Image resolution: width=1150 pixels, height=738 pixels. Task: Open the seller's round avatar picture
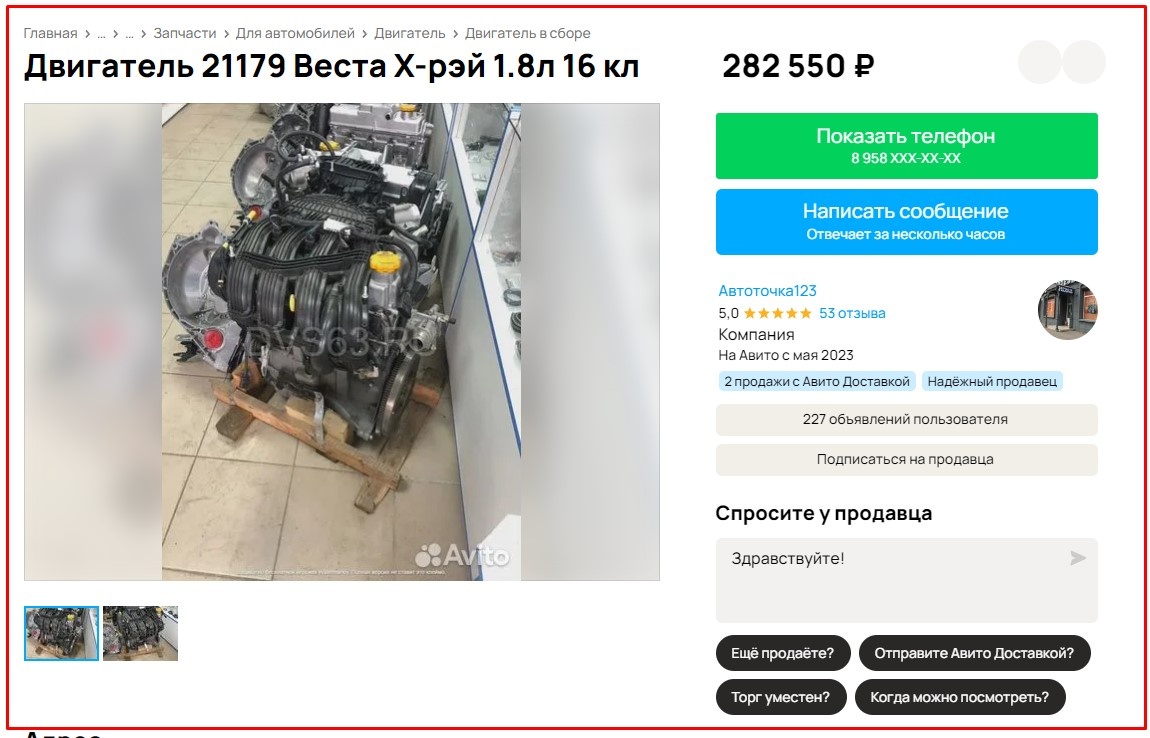point(1068,310)
